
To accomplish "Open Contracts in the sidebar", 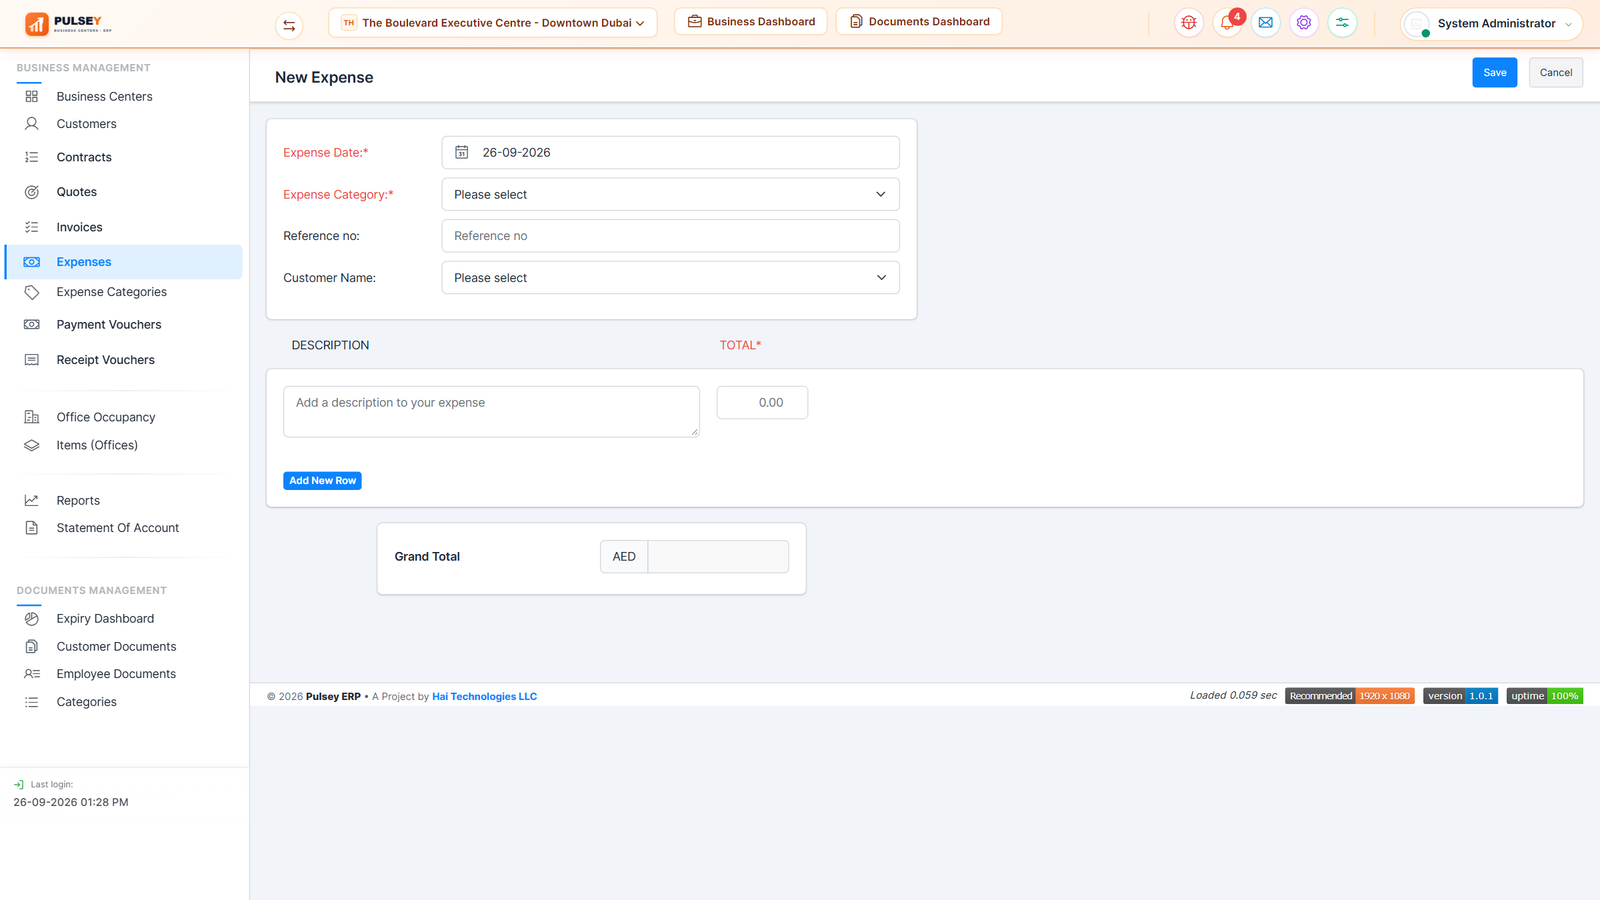I will click(x=84, y=157).
